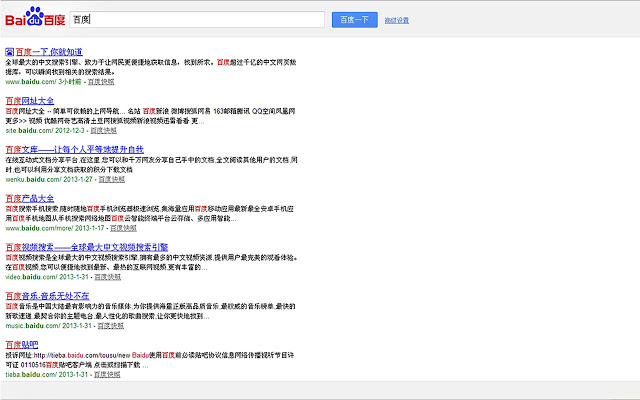Image resolution: width=640 pixels, height=400 pixels.
Task: Open result 百度一下,你就知道
Action: (x=49, y=52)
